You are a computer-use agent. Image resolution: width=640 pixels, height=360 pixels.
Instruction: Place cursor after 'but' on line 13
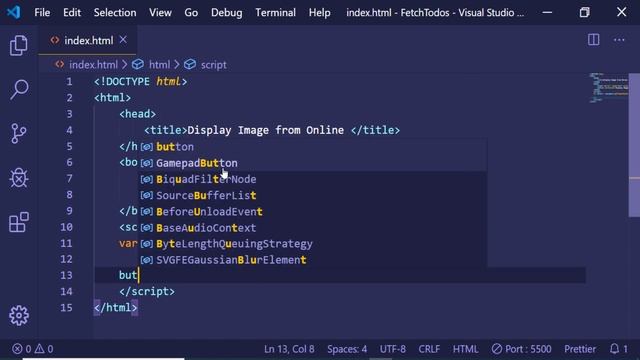(x=139, y=275)
